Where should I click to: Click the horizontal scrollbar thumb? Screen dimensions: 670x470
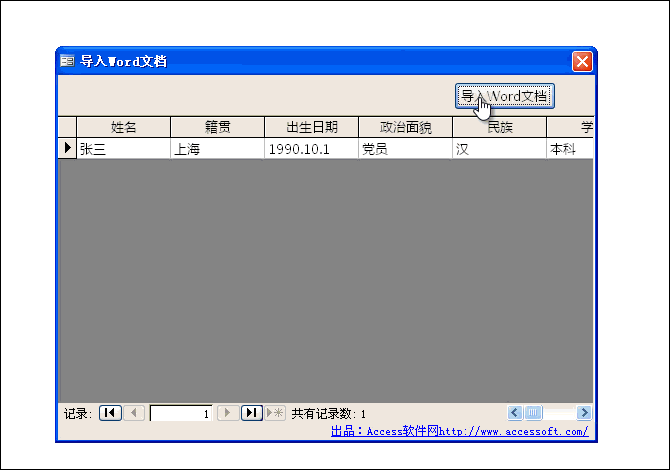(x=533, y=413)
